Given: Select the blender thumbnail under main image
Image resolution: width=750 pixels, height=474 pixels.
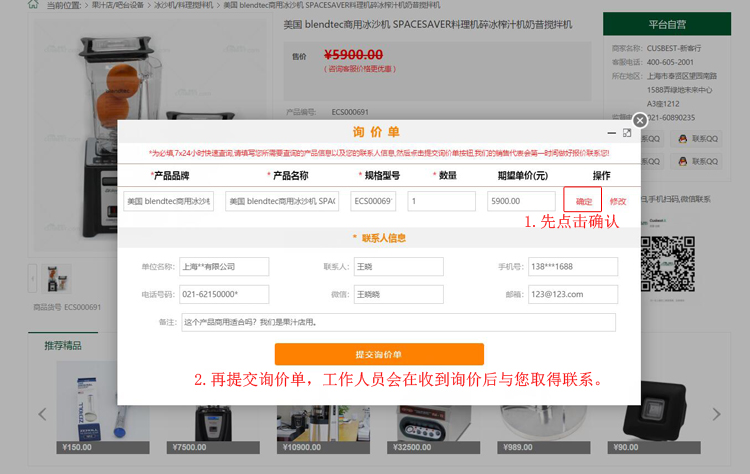Looking at the screenshot, I should pos(56,278).
